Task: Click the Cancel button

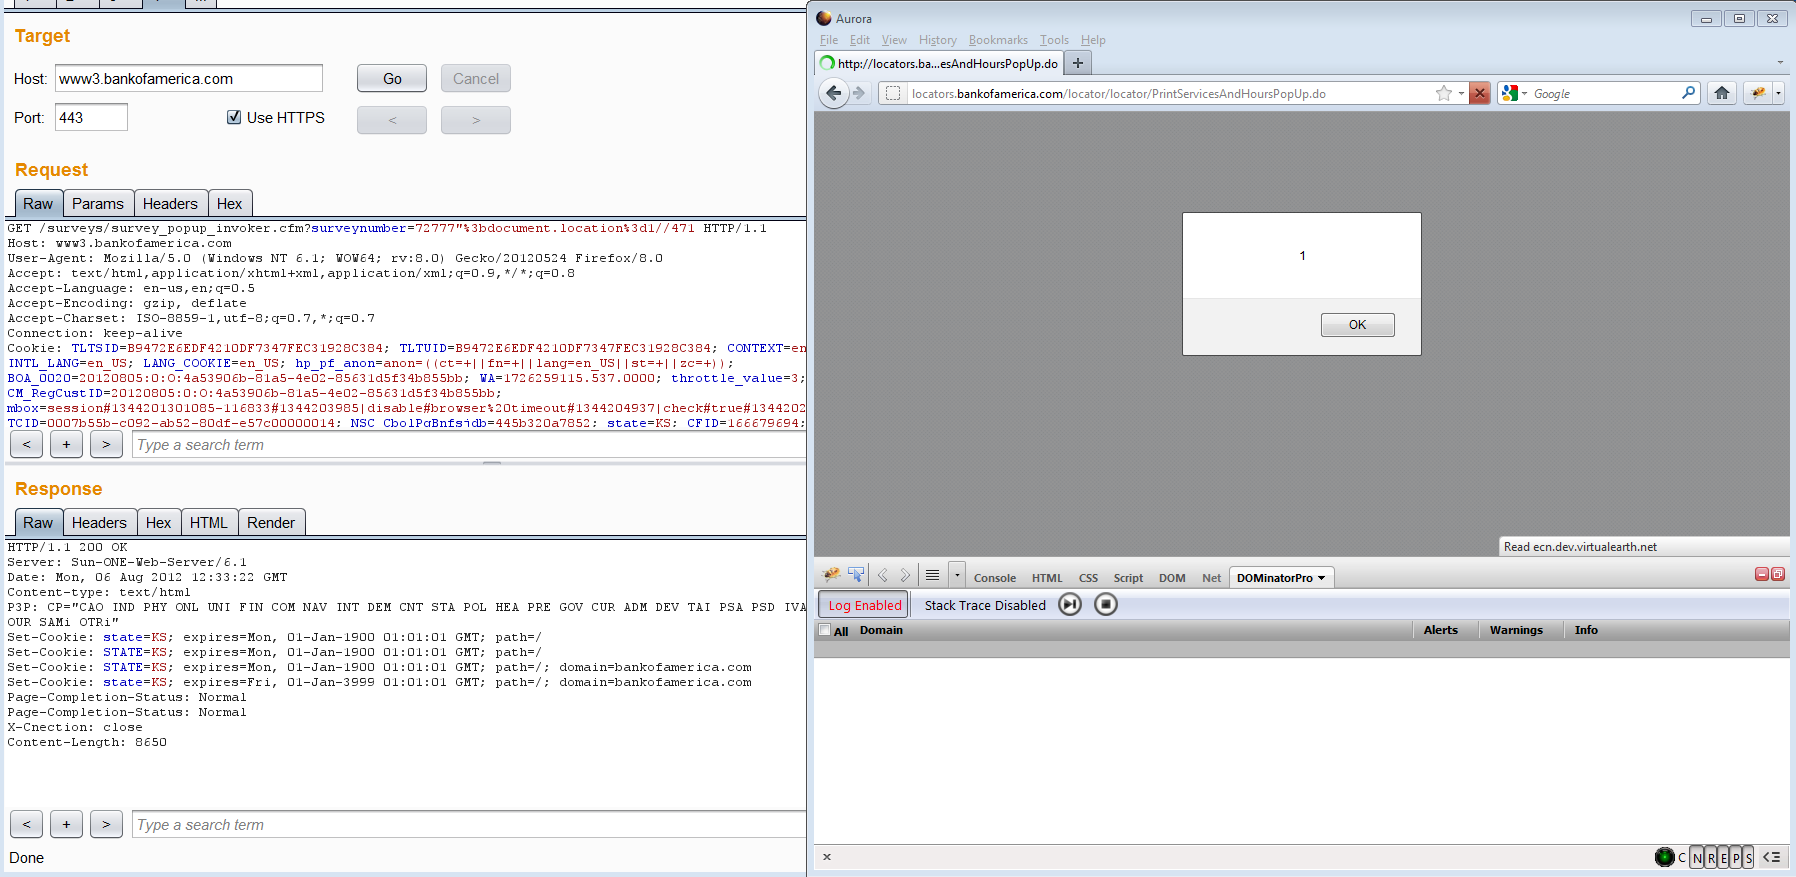Action: 476,78
